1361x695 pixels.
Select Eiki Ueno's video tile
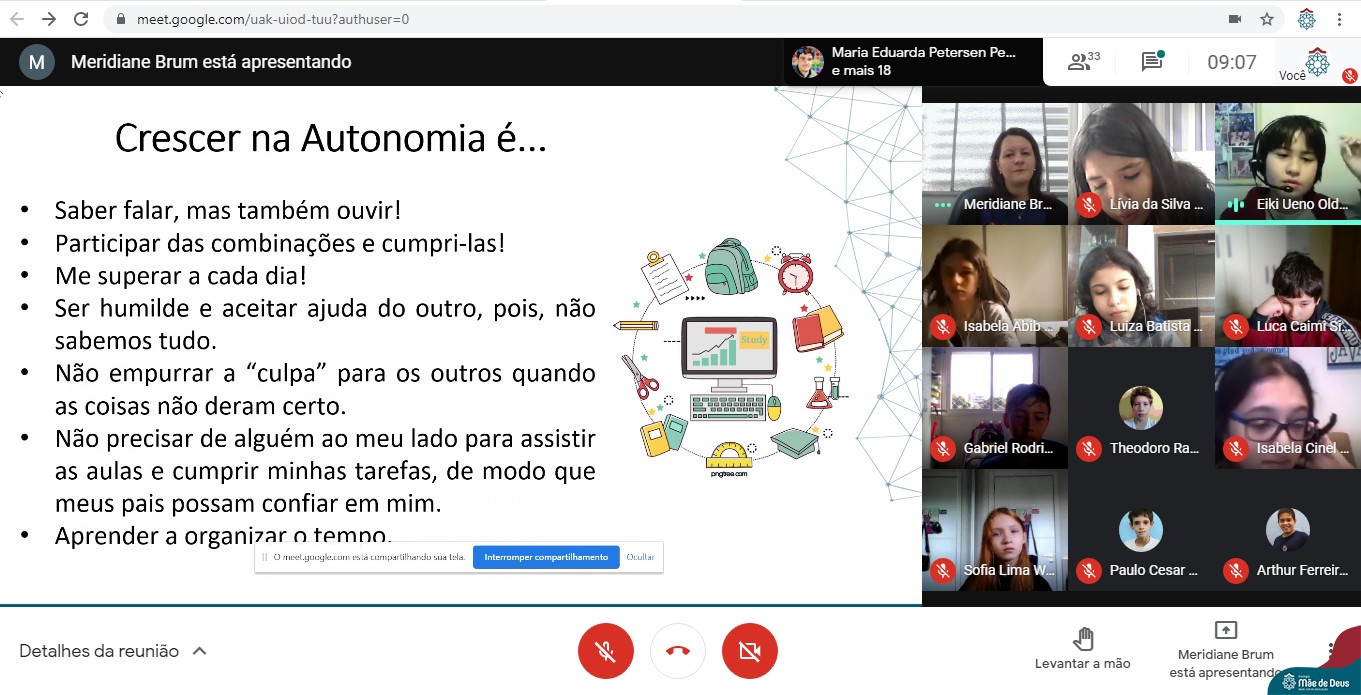1287,162
